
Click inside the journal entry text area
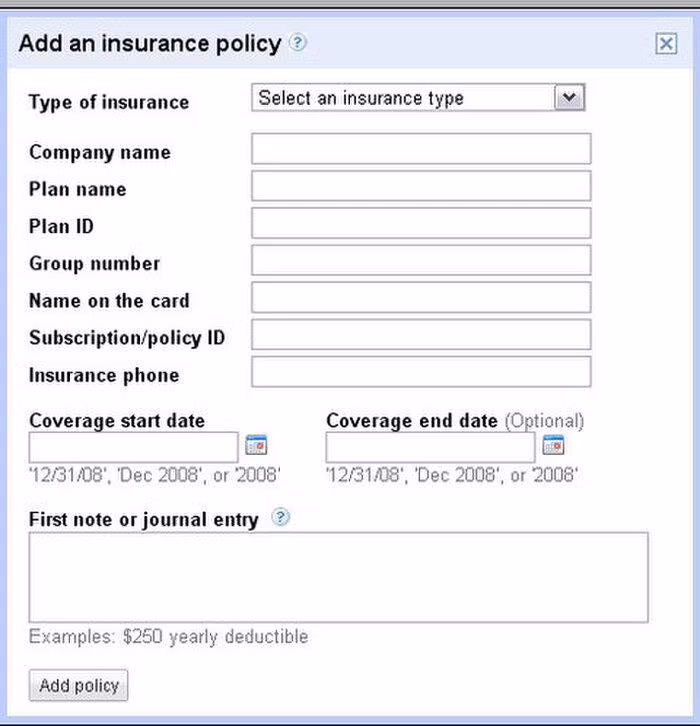338,577
